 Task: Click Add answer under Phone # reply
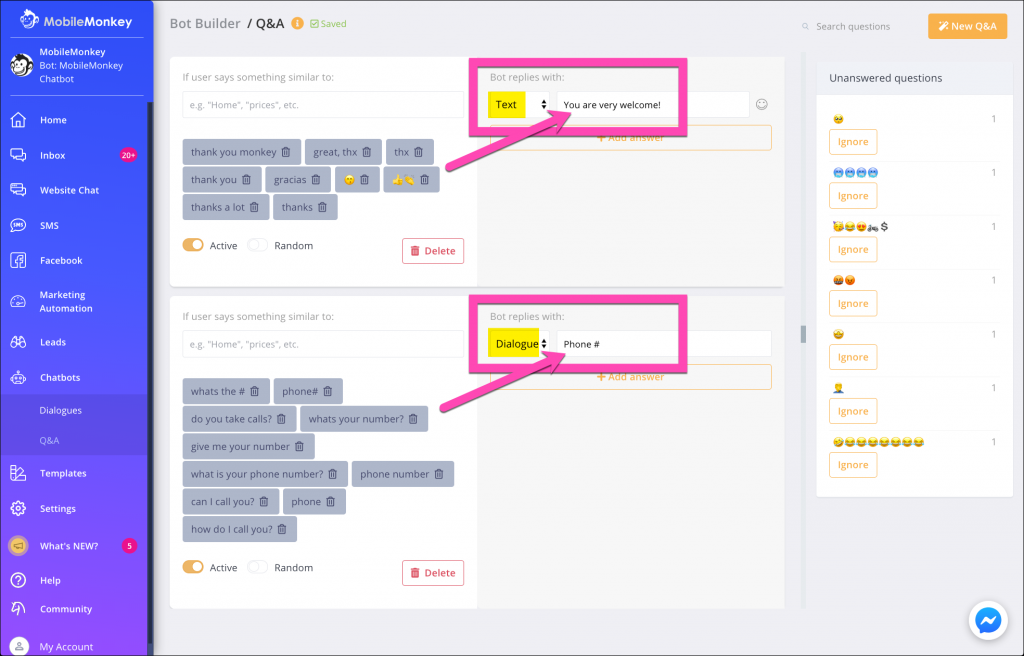pyautogui.click(x=631, y=377)
